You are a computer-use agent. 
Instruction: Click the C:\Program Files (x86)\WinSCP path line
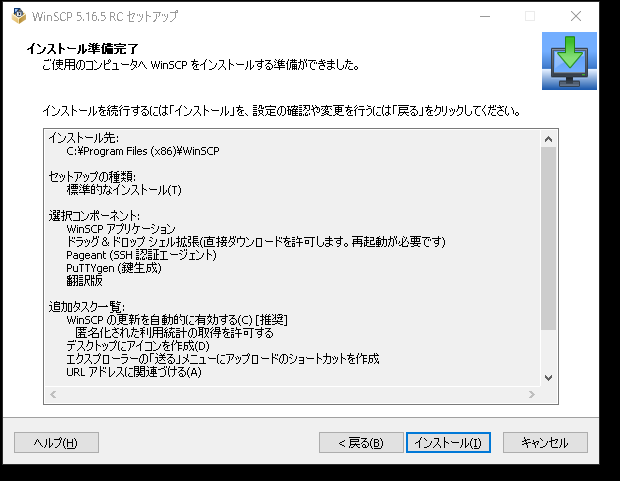[x=142, y=150]
